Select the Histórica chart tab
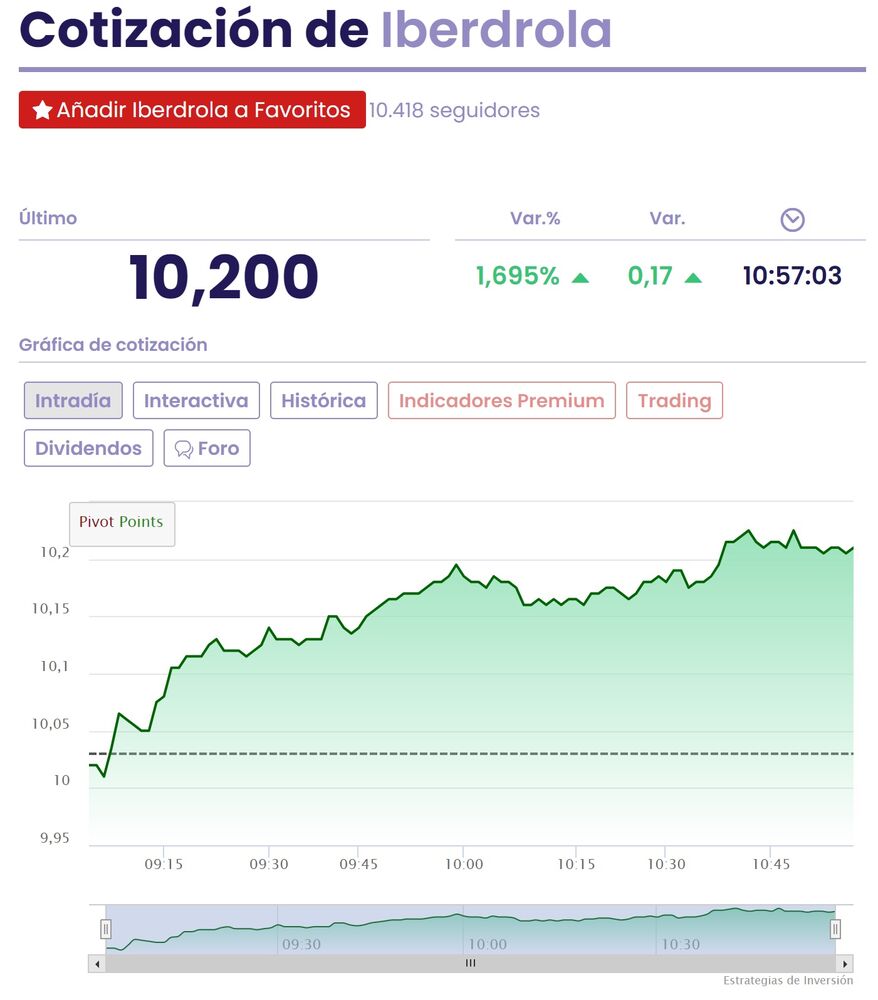878x1000 pixels. tap(323, 401)
